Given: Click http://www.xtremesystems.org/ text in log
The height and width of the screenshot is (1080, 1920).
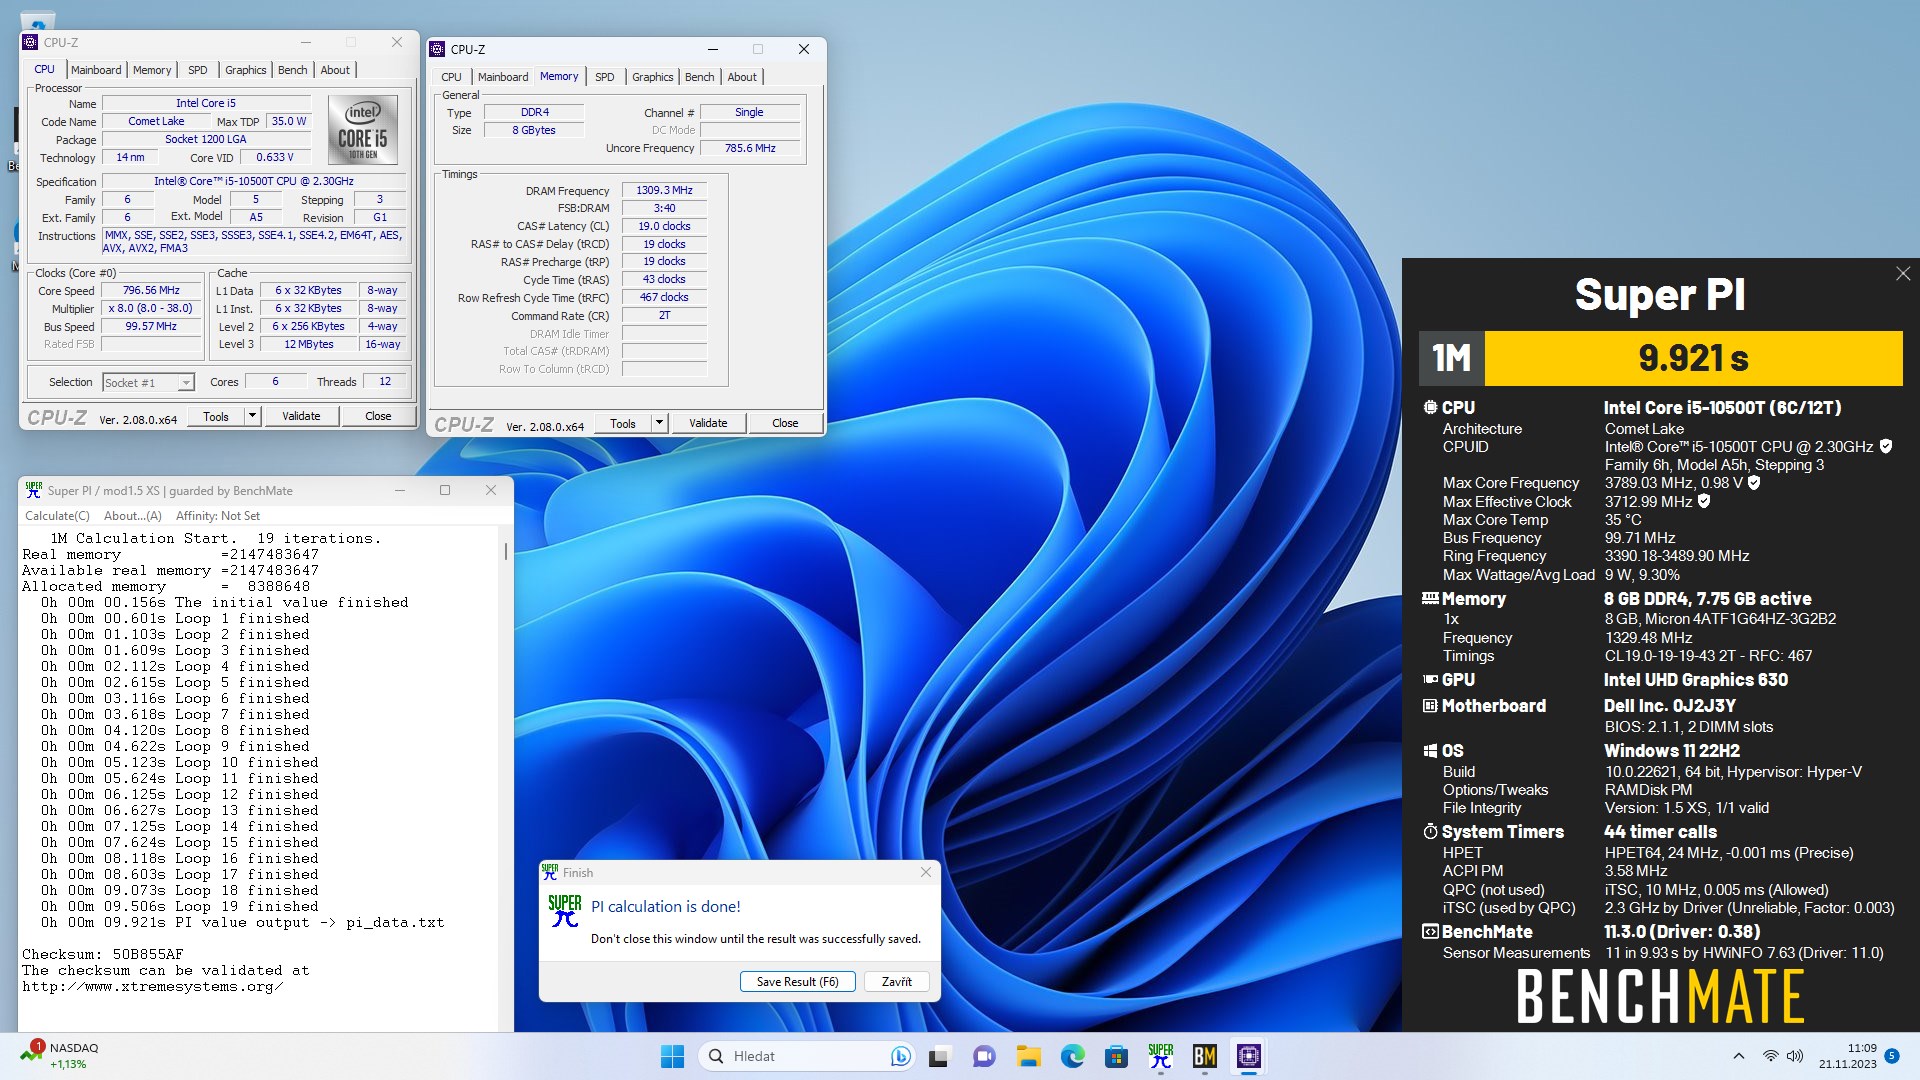Looking at the screenshot, I should tap(152, 986).
